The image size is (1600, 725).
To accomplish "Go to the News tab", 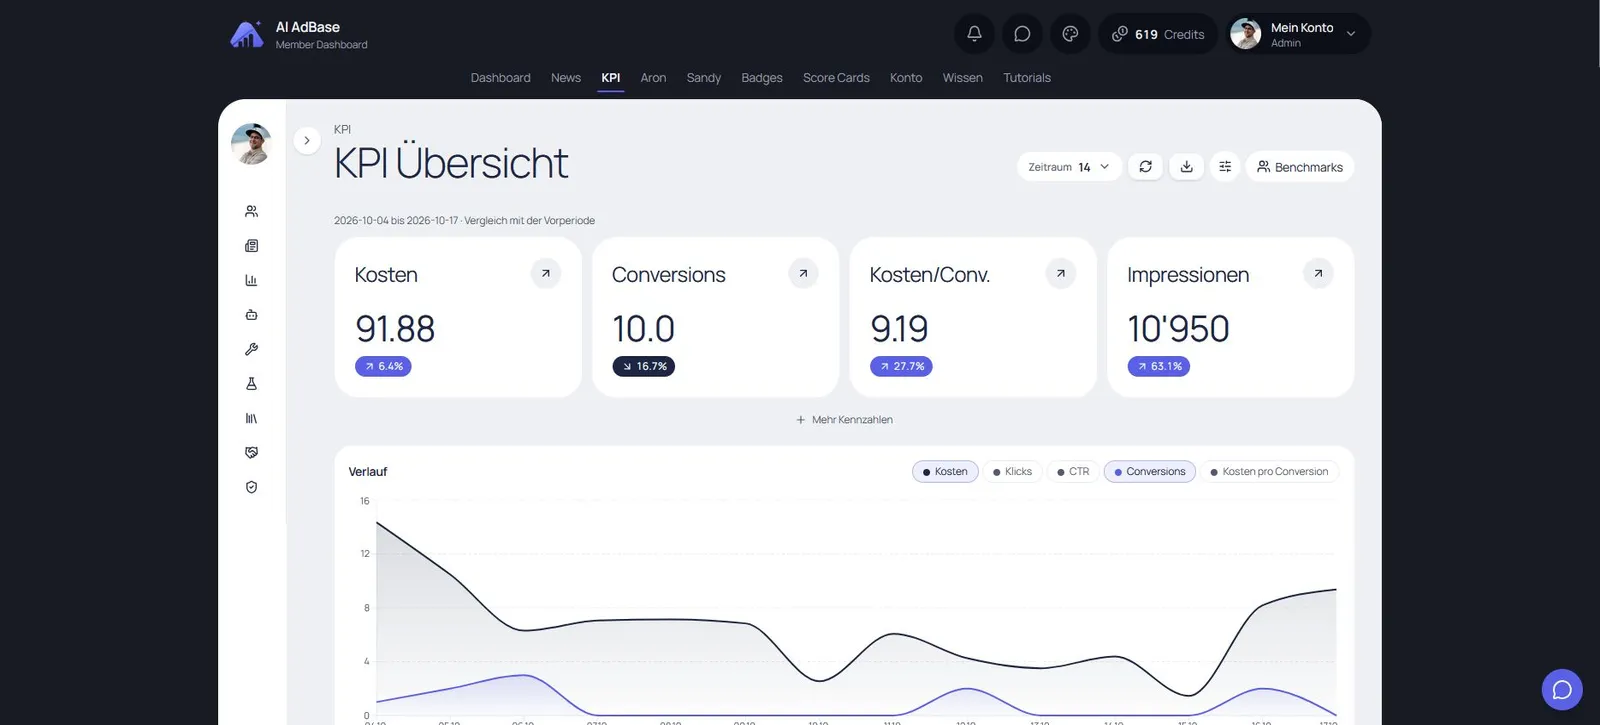I will pyautogui.click(x=566, y=78).
